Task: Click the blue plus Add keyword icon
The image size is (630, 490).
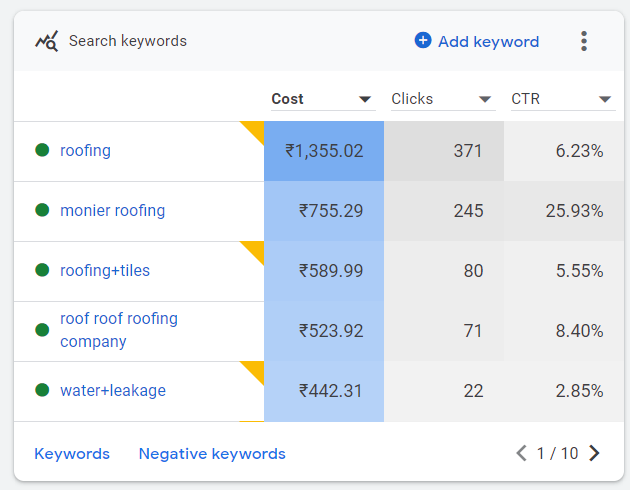Action: (x=423, y=41)
